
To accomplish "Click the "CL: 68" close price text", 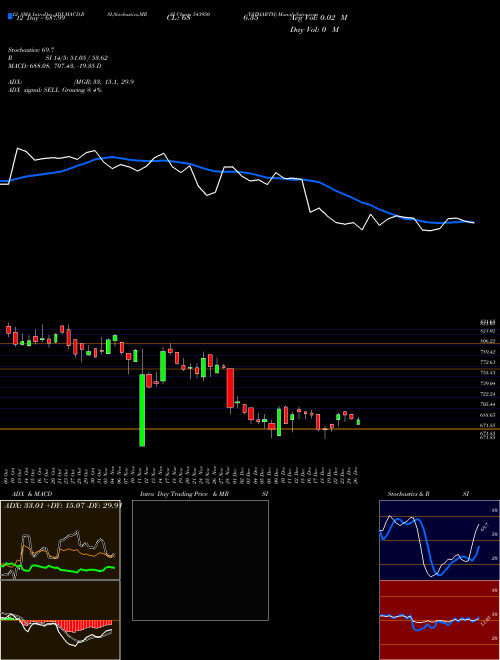I will [178, 18].
